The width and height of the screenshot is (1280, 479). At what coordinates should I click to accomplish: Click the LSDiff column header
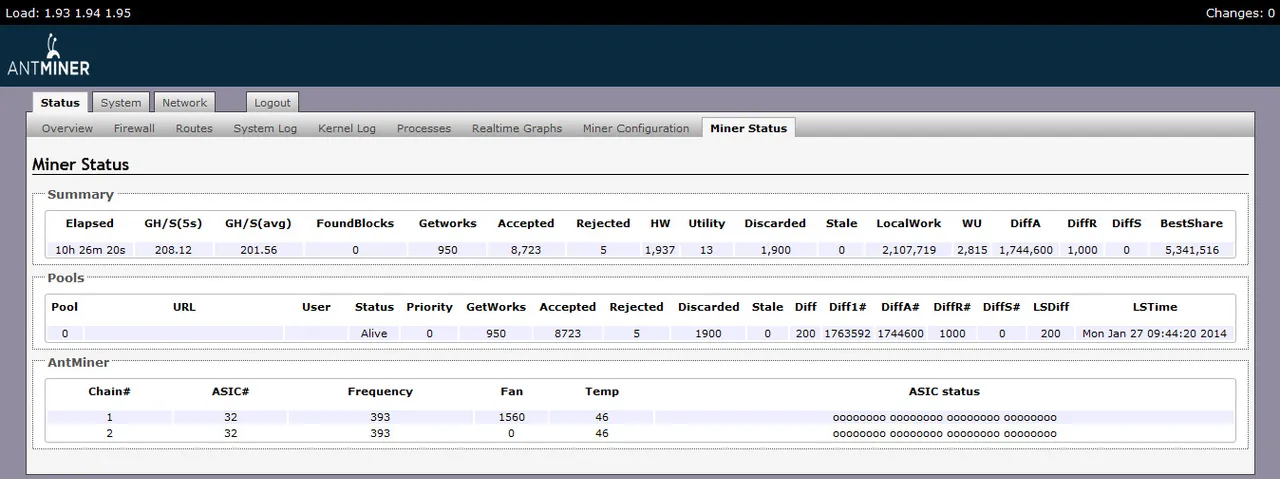(1050, 307)
